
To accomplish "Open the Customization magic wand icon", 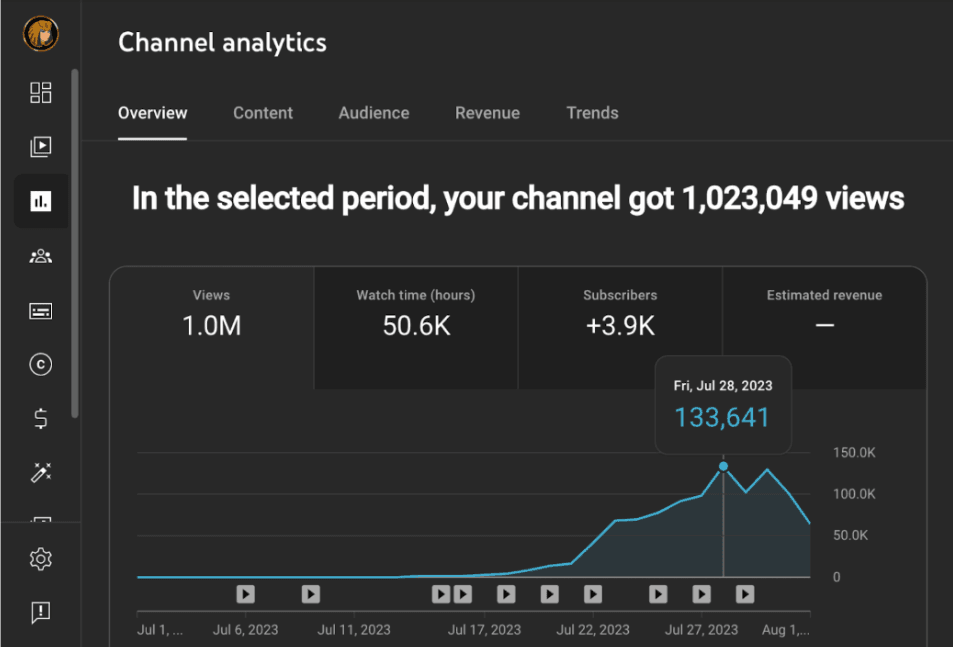I will click(x=40, y=473).
